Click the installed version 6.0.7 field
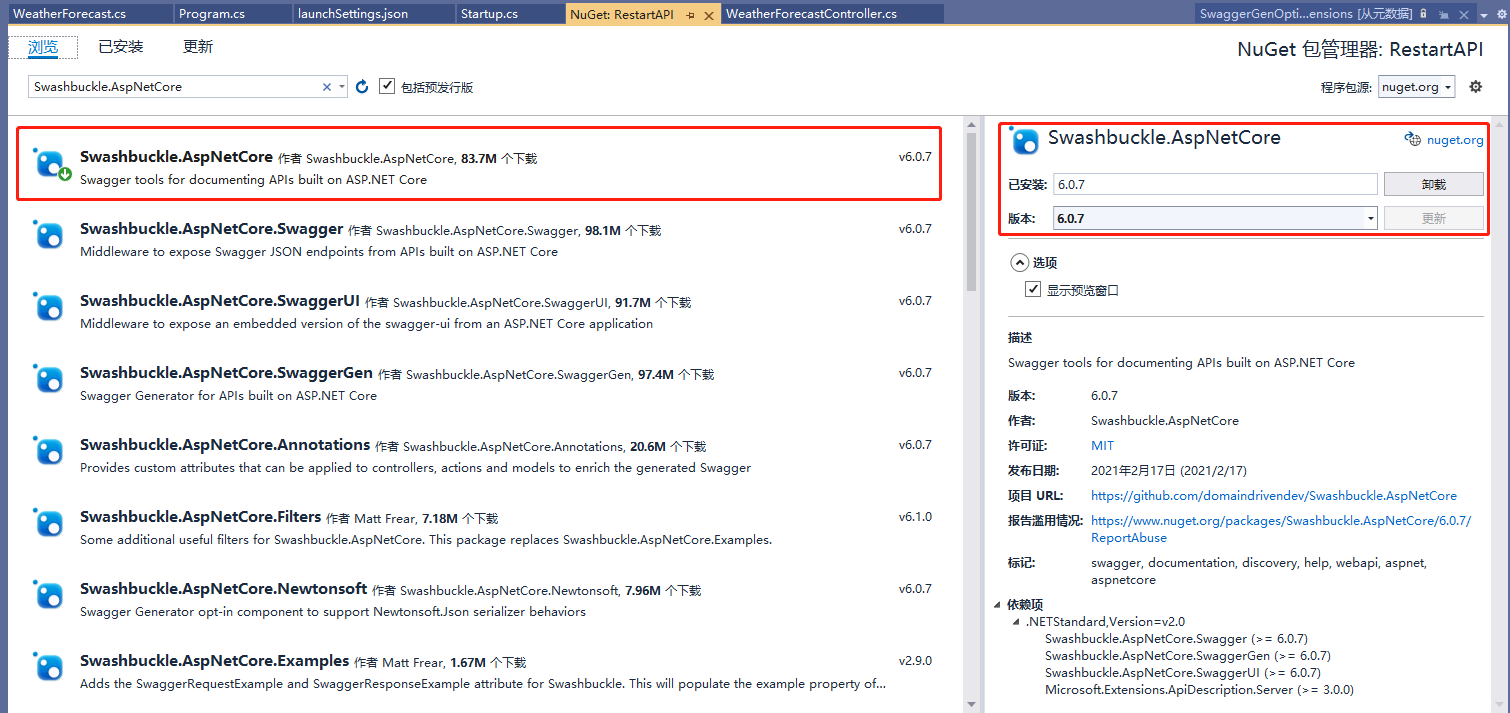The height and width of the screenshot is (713, 1510). [x=1216, y=184]
